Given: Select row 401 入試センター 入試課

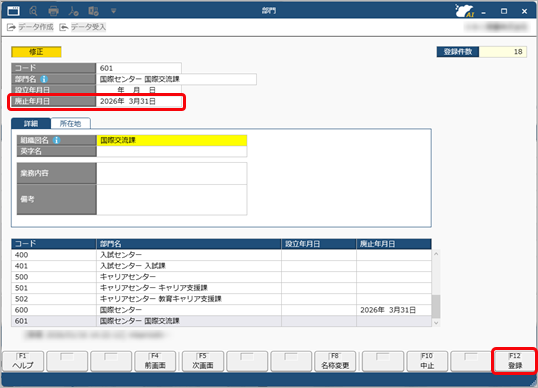Looking at the screenshot, I should (x=221, y=266).
